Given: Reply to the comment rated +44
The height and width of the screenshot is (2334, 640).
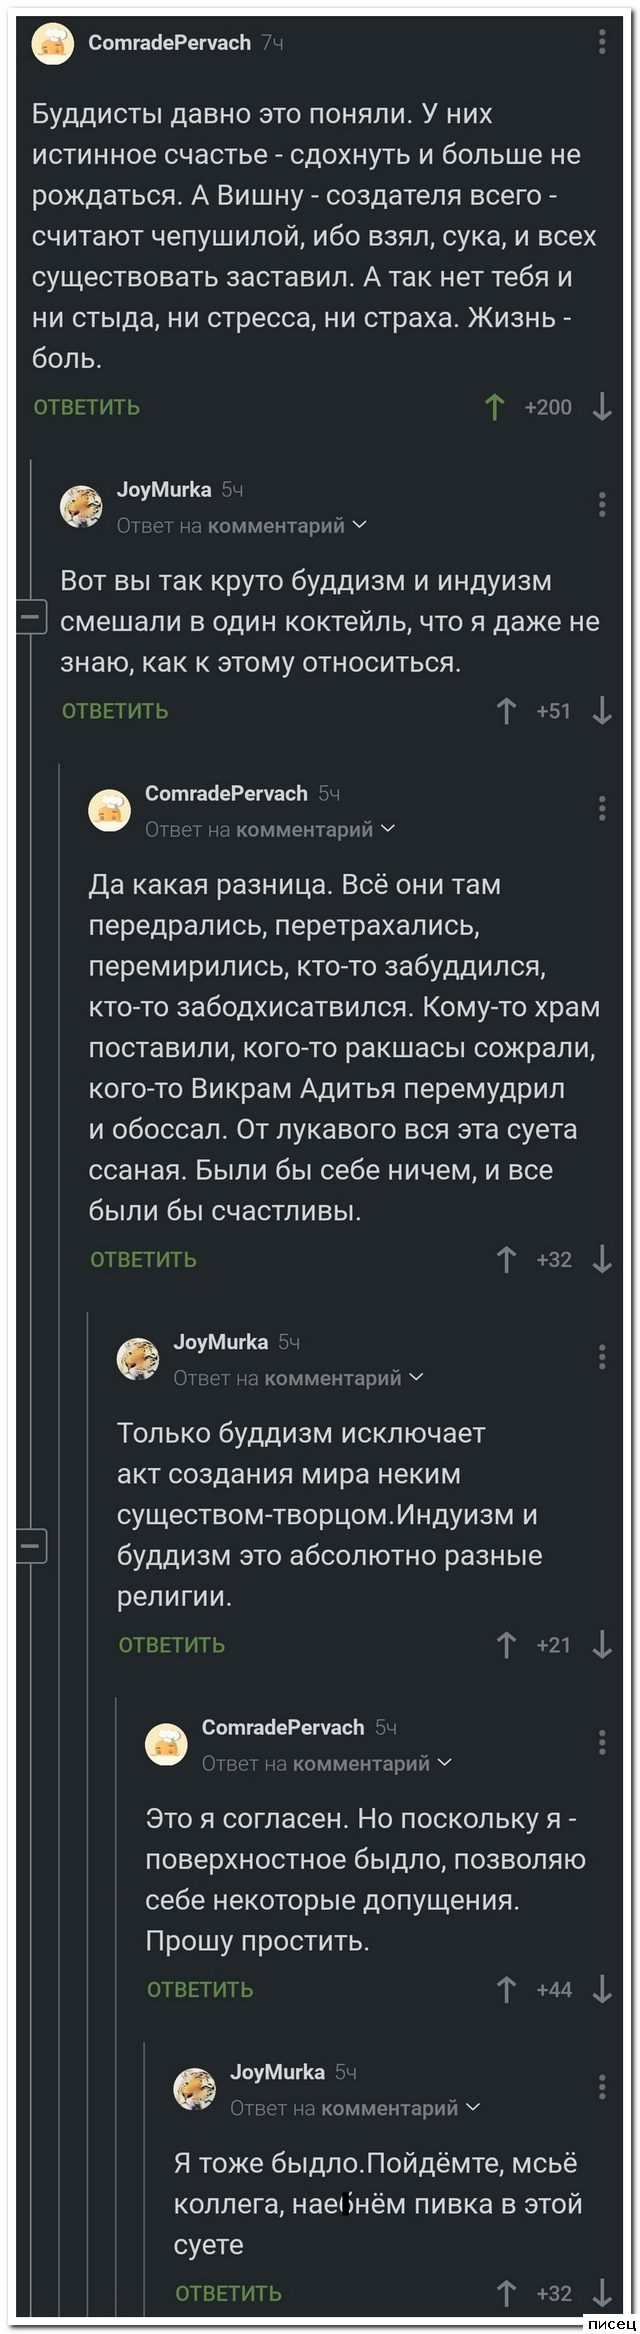Looking at the screenshot, I should [200, 1990].
